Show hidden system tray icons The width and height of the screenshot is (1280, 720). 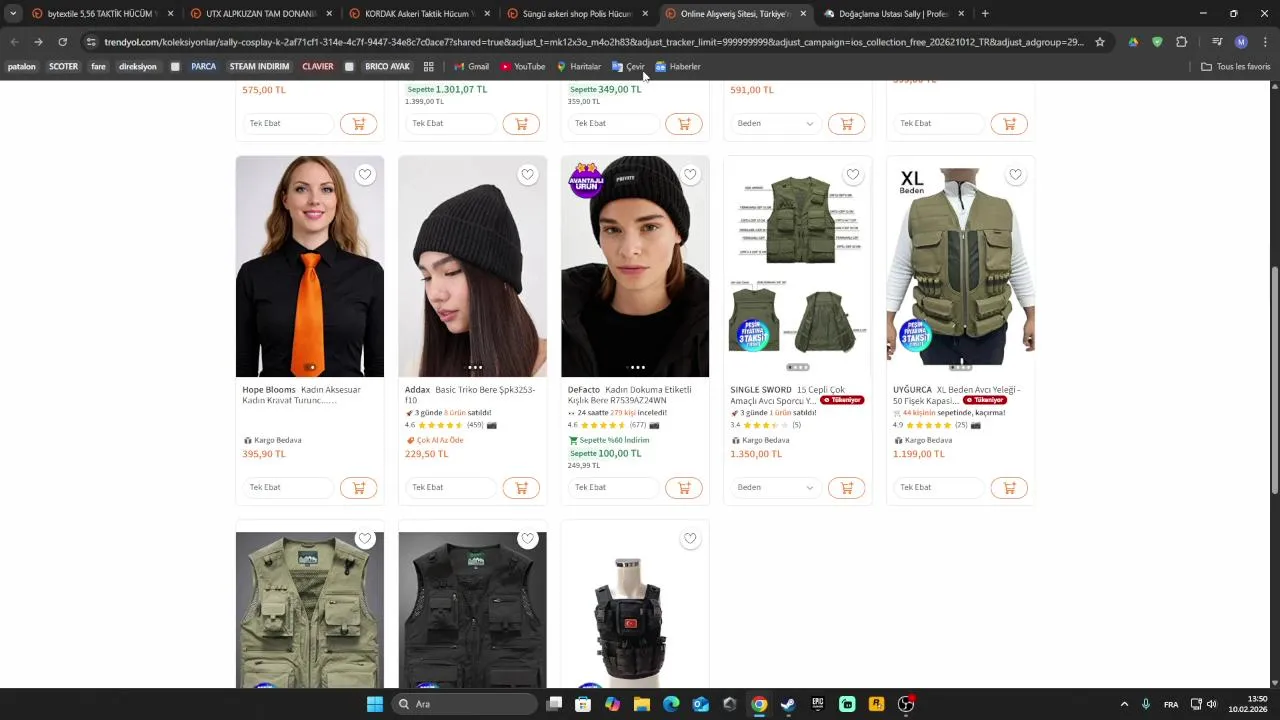click(1124, 704)
